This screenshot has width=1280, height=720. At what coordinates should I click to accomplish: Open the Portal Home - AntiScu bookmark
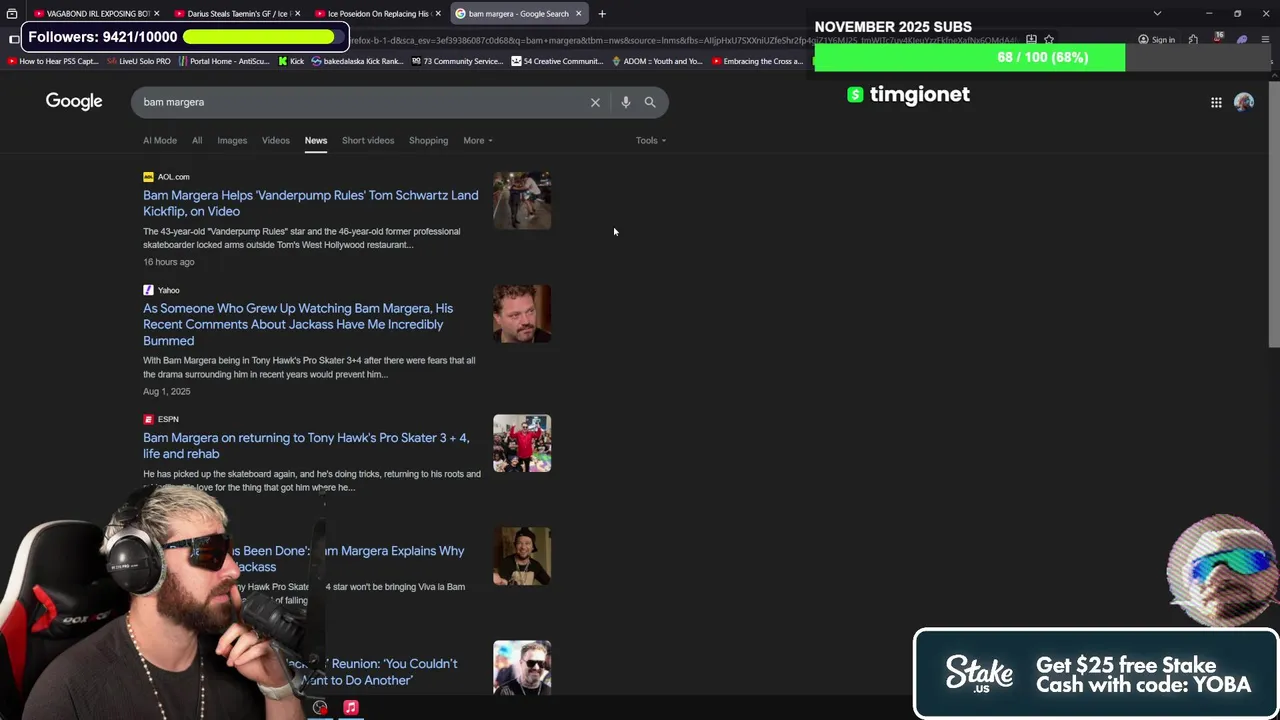coord(224,61)
